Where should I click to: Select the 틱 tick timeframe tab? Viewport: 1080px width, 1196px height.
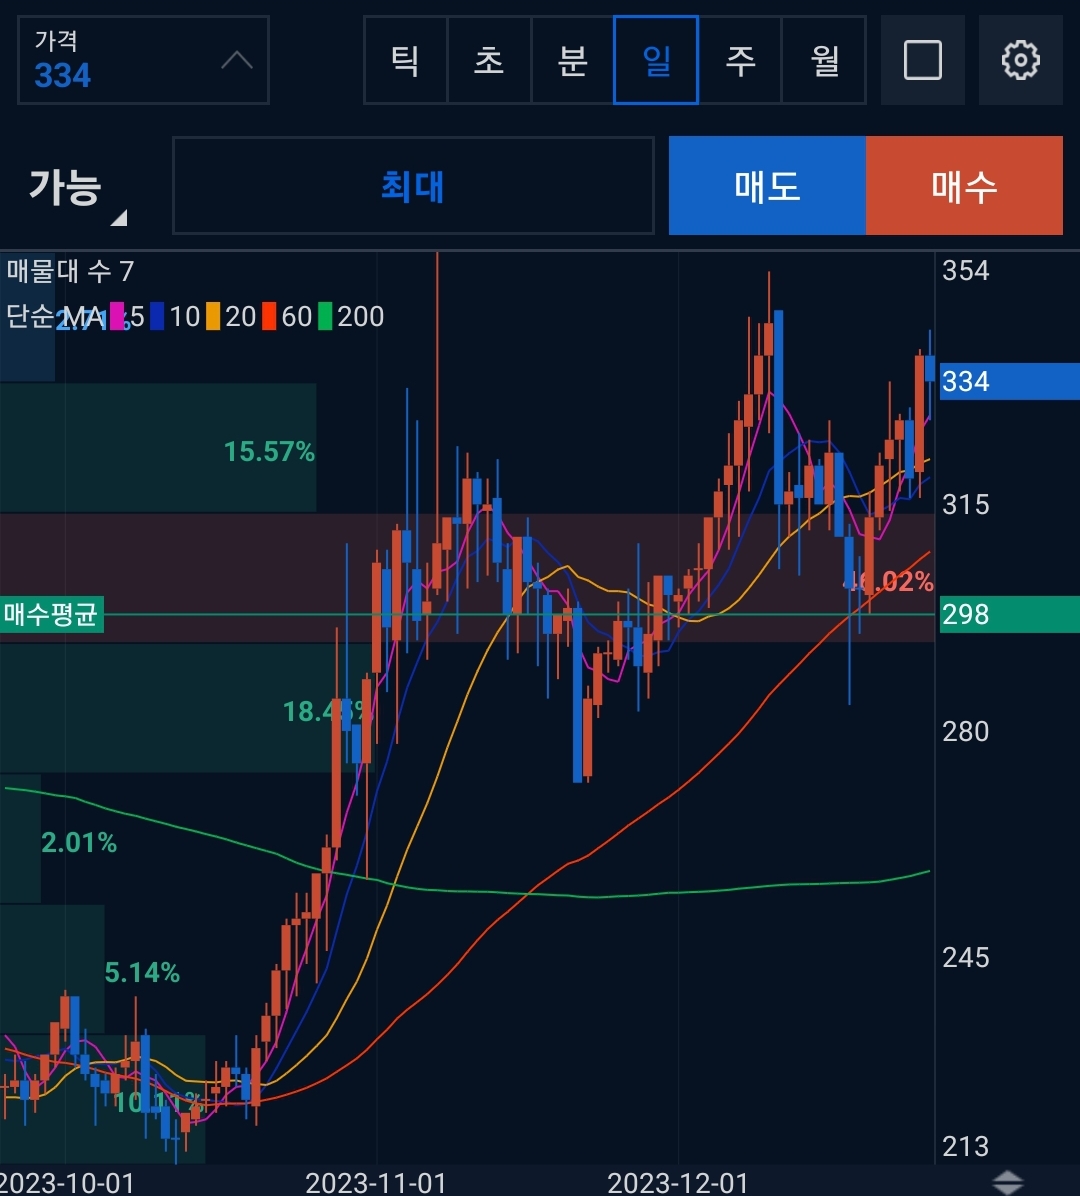pos(405,60)
